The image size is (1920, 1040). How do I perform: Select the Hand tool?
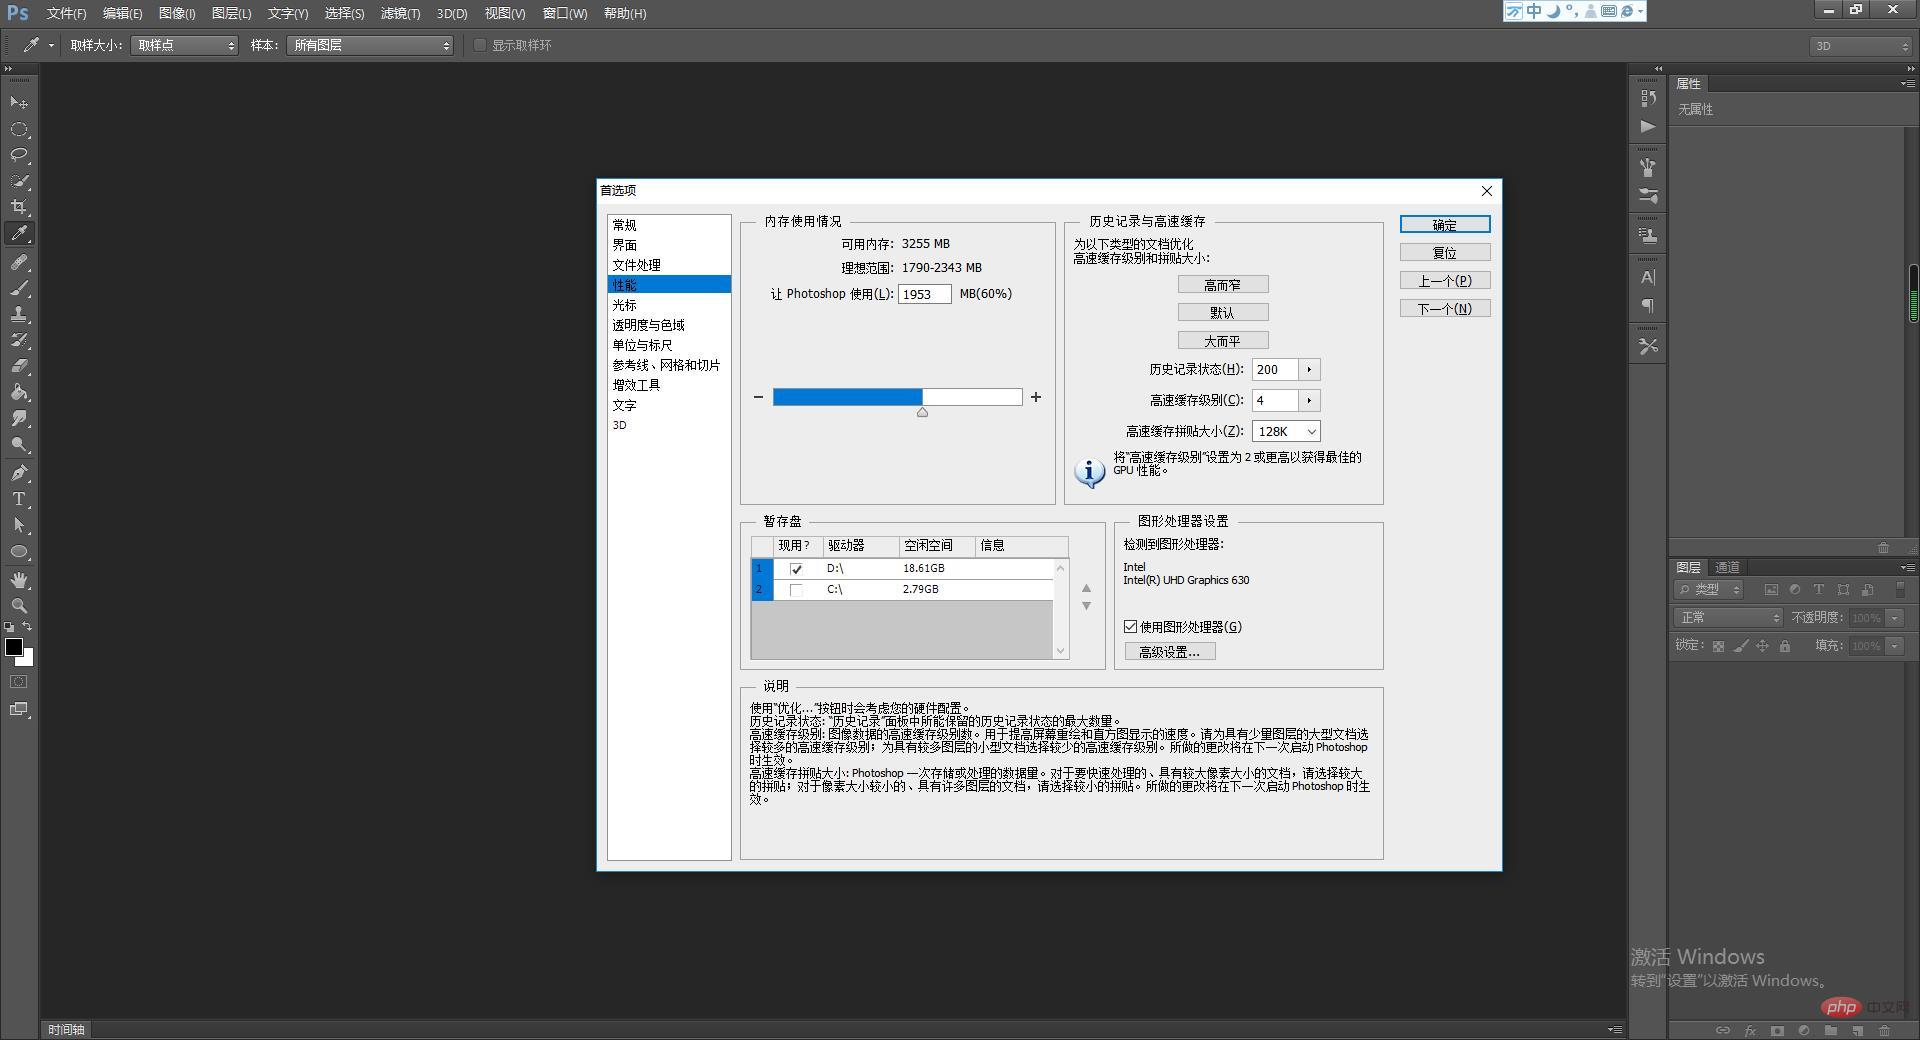click(x=19, y=580)
